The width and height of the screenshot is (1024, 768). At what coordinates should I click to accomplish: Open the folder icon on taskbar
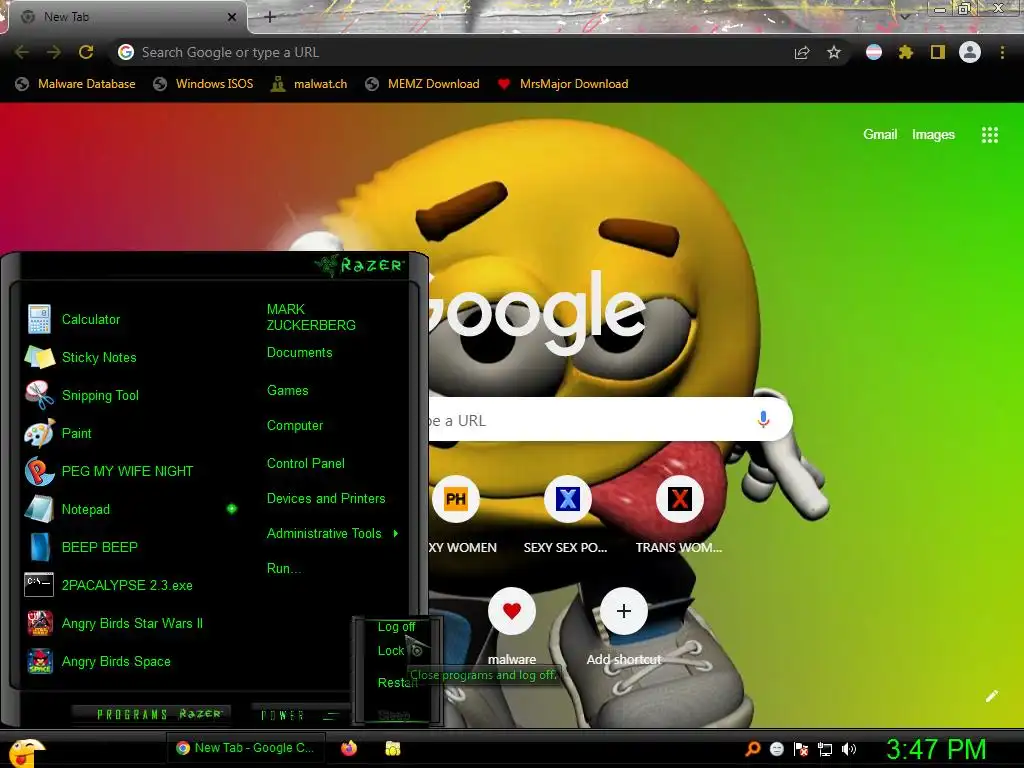pos(392,748)
